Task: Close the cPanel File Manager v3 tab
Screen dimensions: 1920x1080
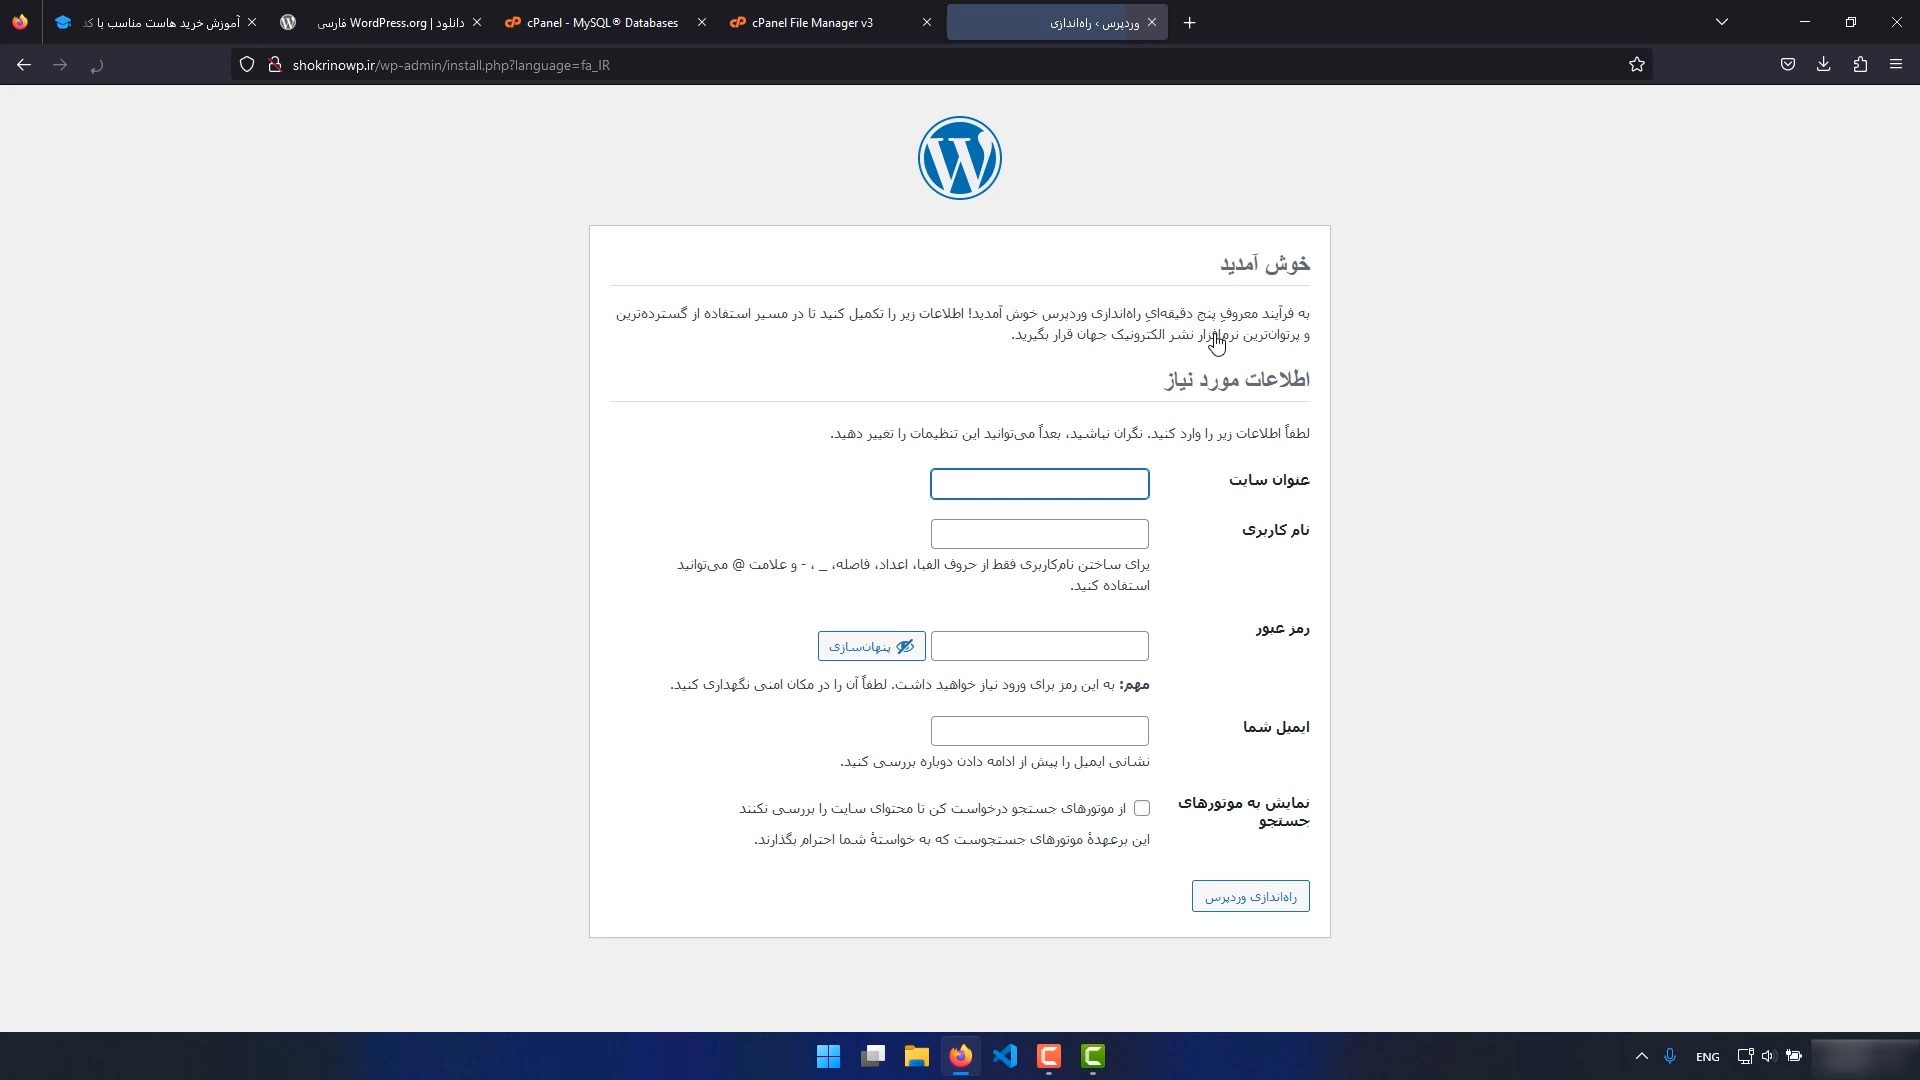Action: 927,22
